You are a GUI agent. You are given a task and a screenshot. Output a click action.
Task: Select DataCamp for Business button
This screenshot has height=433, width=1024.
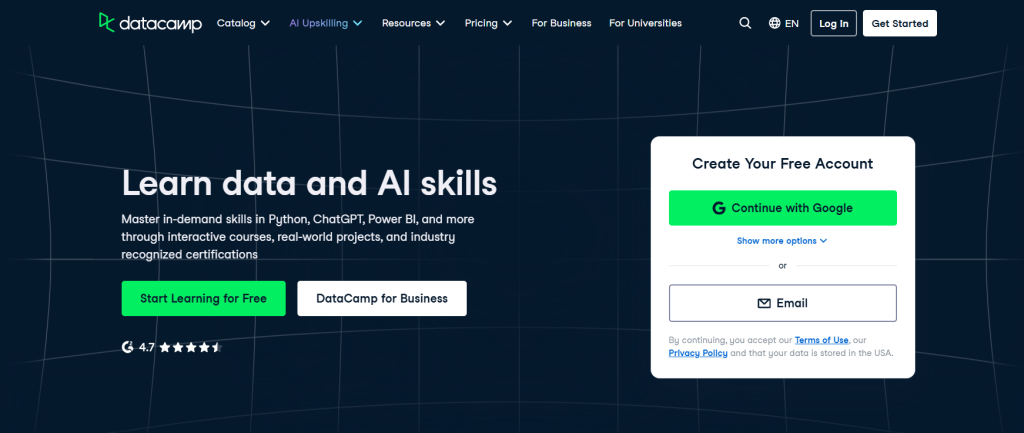click(x=381, y=298)
